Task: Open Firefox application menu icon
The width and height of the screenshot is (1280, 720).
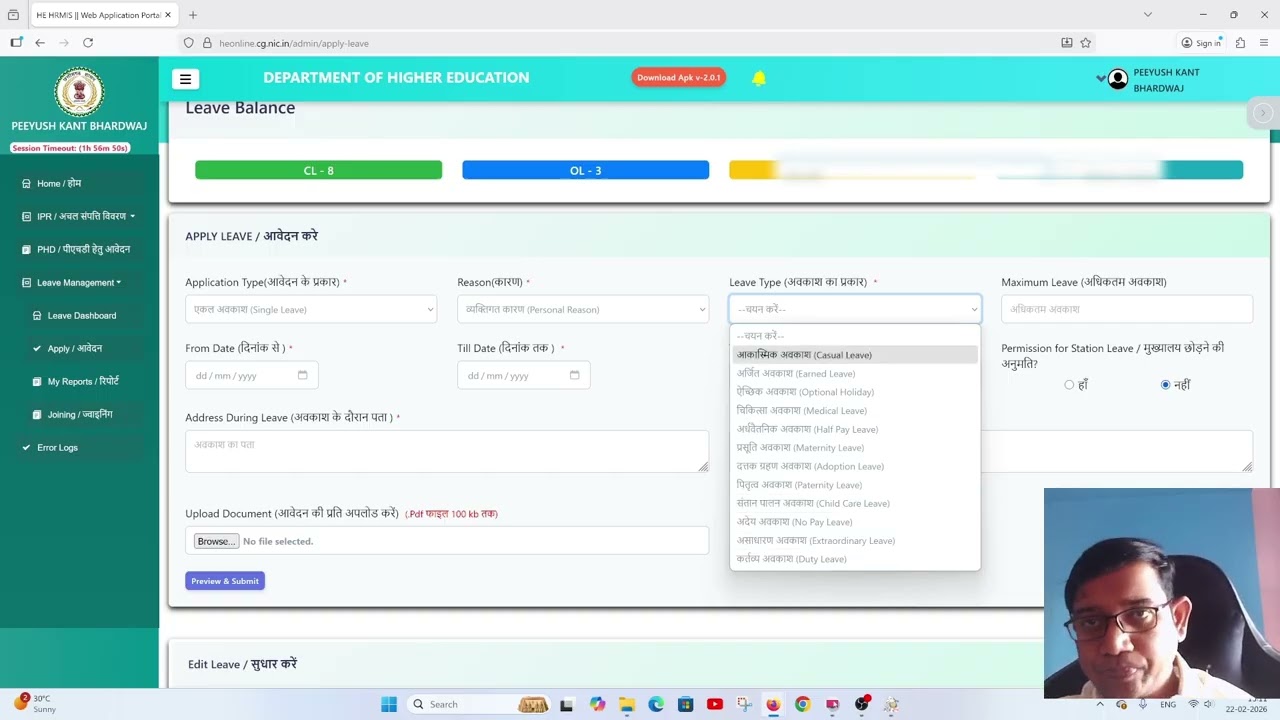Action: pos(1264,43)
